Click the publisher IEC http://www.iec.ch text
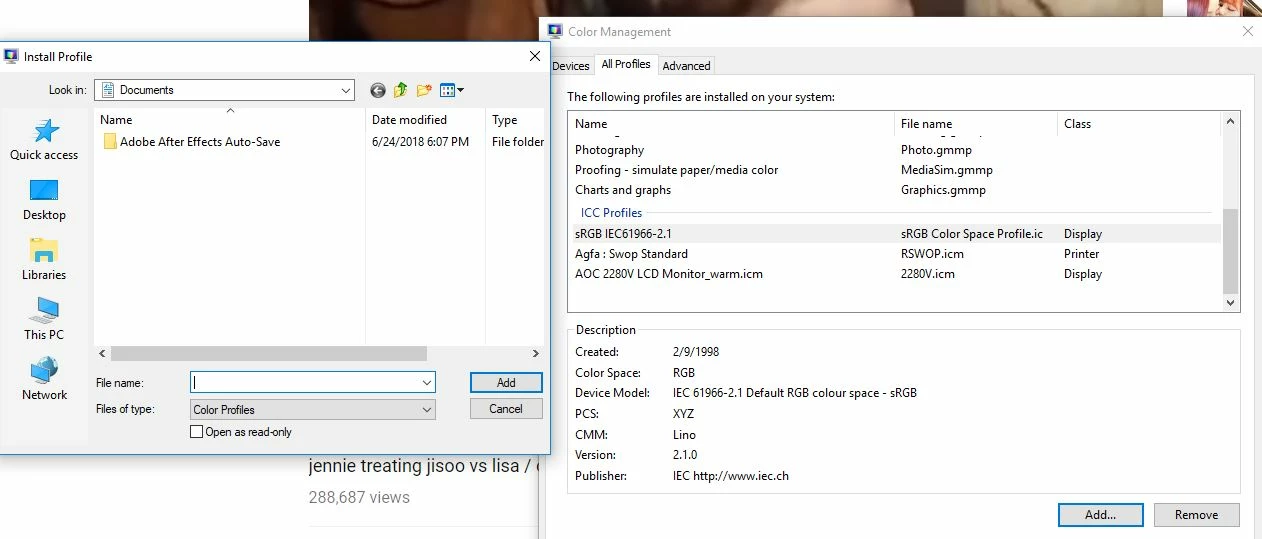The image size is (1262, 539). pos(731,476)
